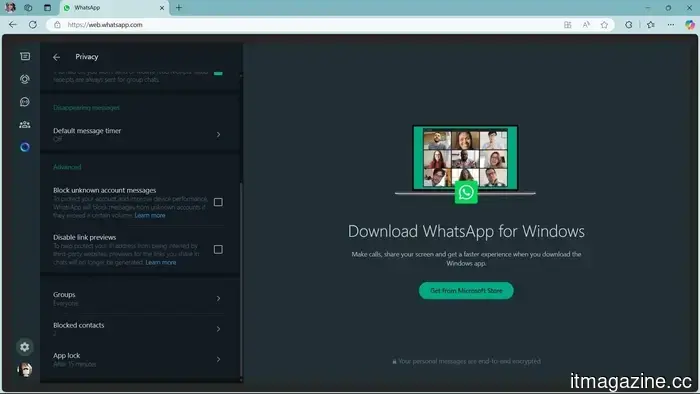Add page to favorites star

coord(604,25)
